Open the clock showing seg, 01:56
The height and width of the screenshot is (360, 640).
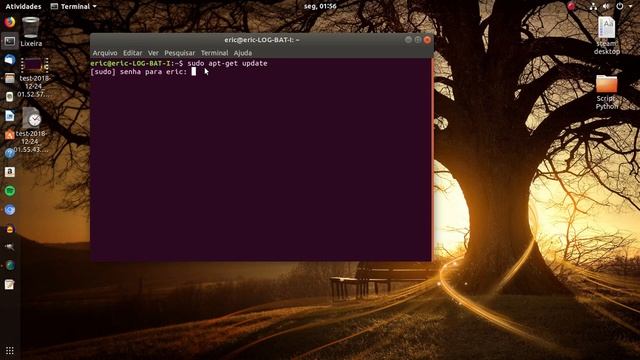(x=320, y=6)
